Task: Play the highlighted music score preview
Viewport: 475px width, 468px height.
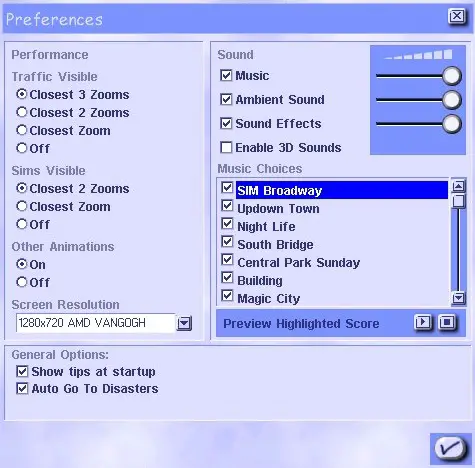Action: tap(423, 322)
